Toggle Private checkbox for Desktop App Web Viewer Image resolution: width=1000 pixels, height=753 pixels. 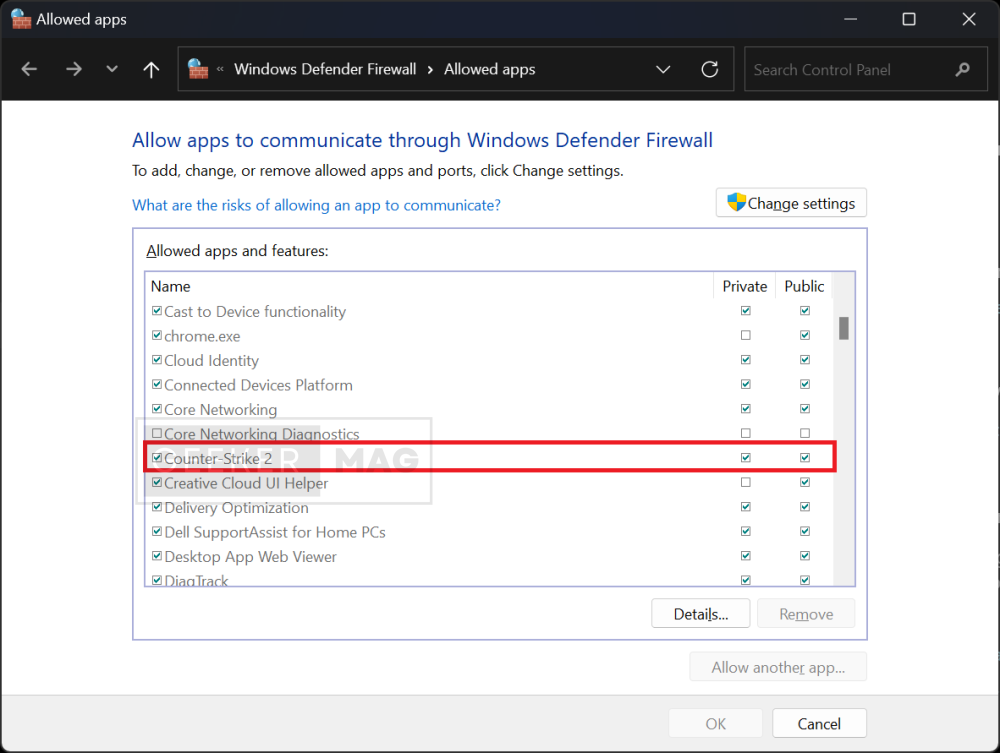(x=746, y=555)
